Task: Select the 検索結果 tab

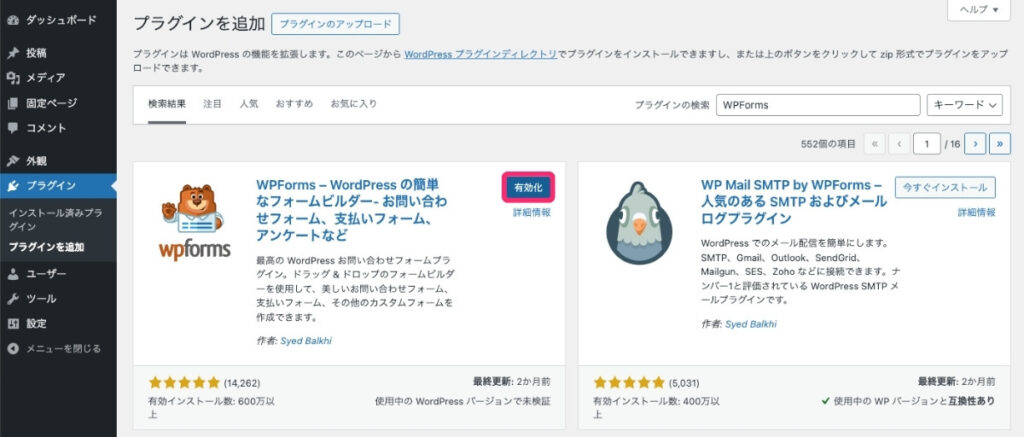Action: tap(167, 104)
